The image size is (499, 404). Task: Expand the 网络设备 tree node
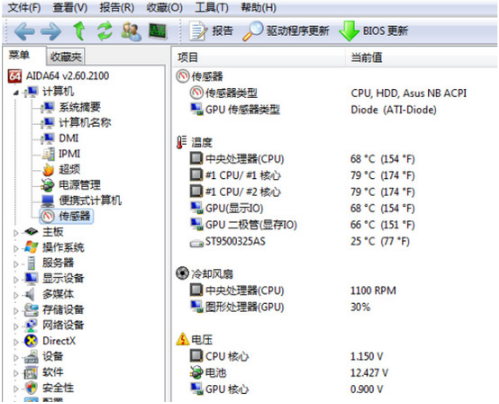15,327
